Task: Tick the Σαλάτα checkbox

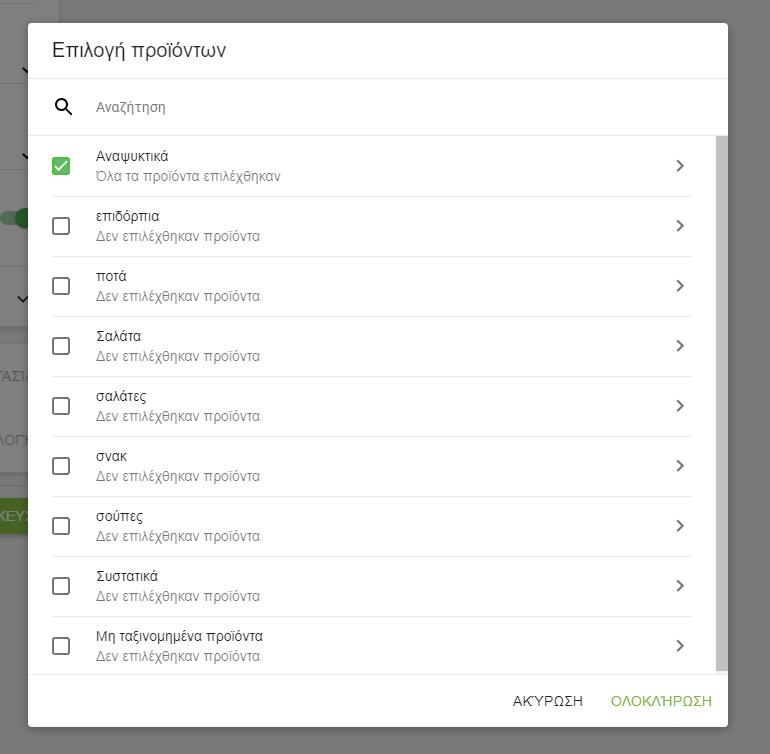Action: pyautogui.click(x=61, y=346)
